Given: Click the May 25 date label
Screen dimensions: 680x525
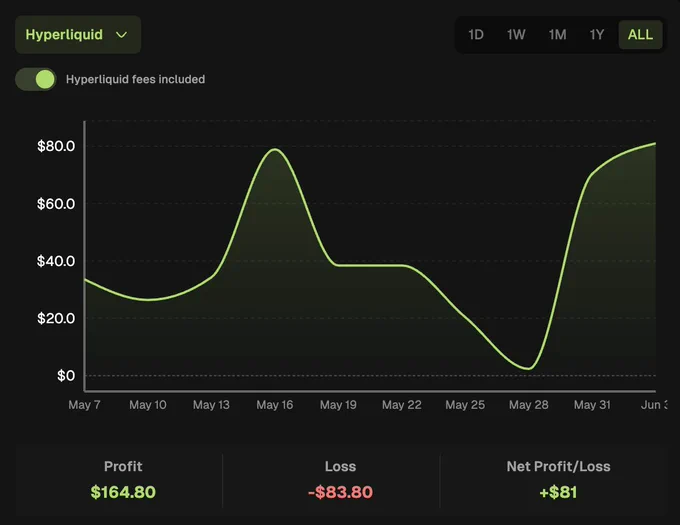Looking at the screenshot, I should coord(465,405).
